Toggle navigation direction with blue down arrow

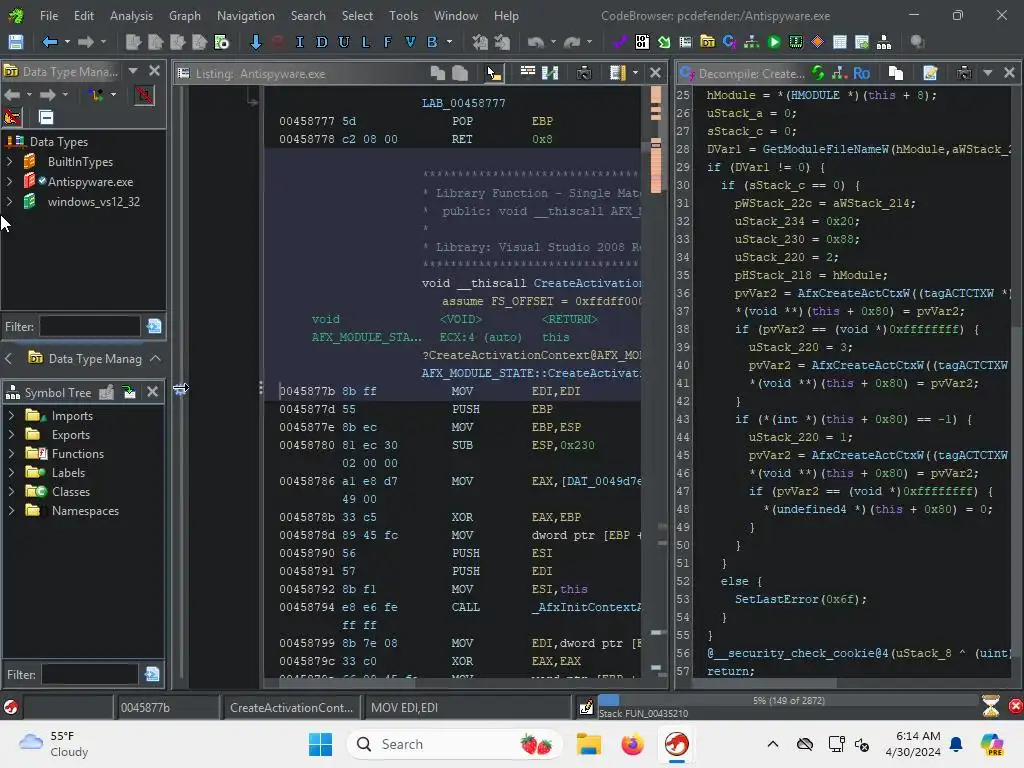point(256,42)
